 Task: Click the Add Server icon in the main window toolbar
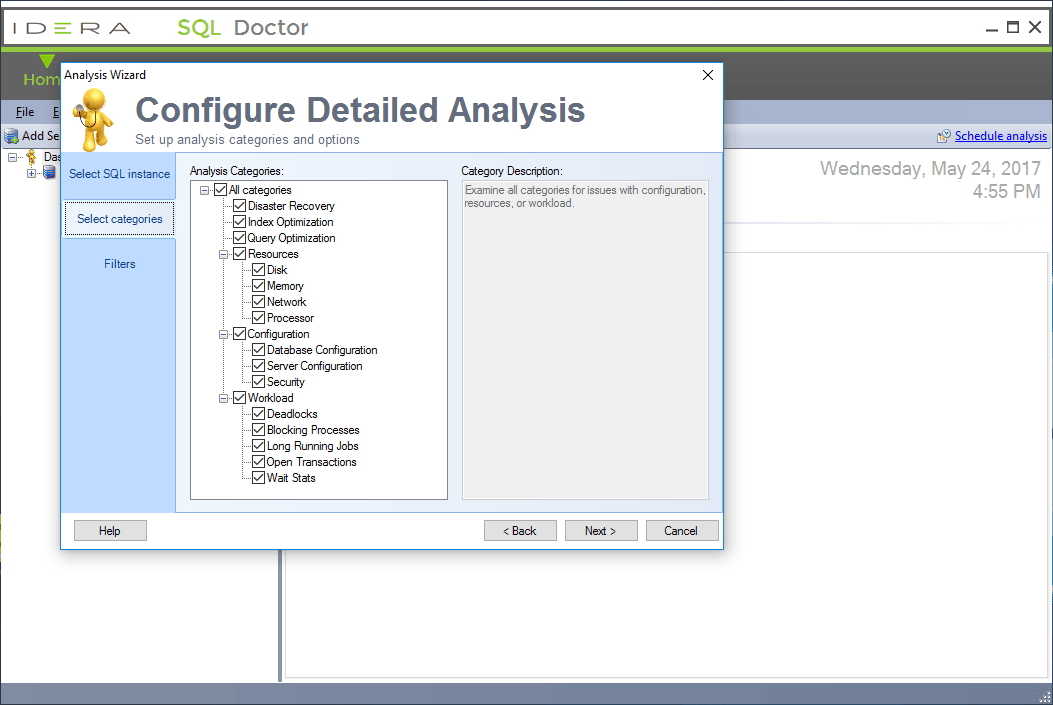[x=11, y=136]
